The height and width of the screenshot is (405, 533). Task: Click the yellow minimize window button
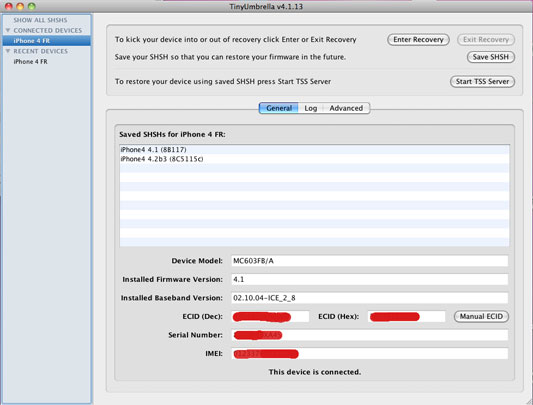[x=20, y=6]
